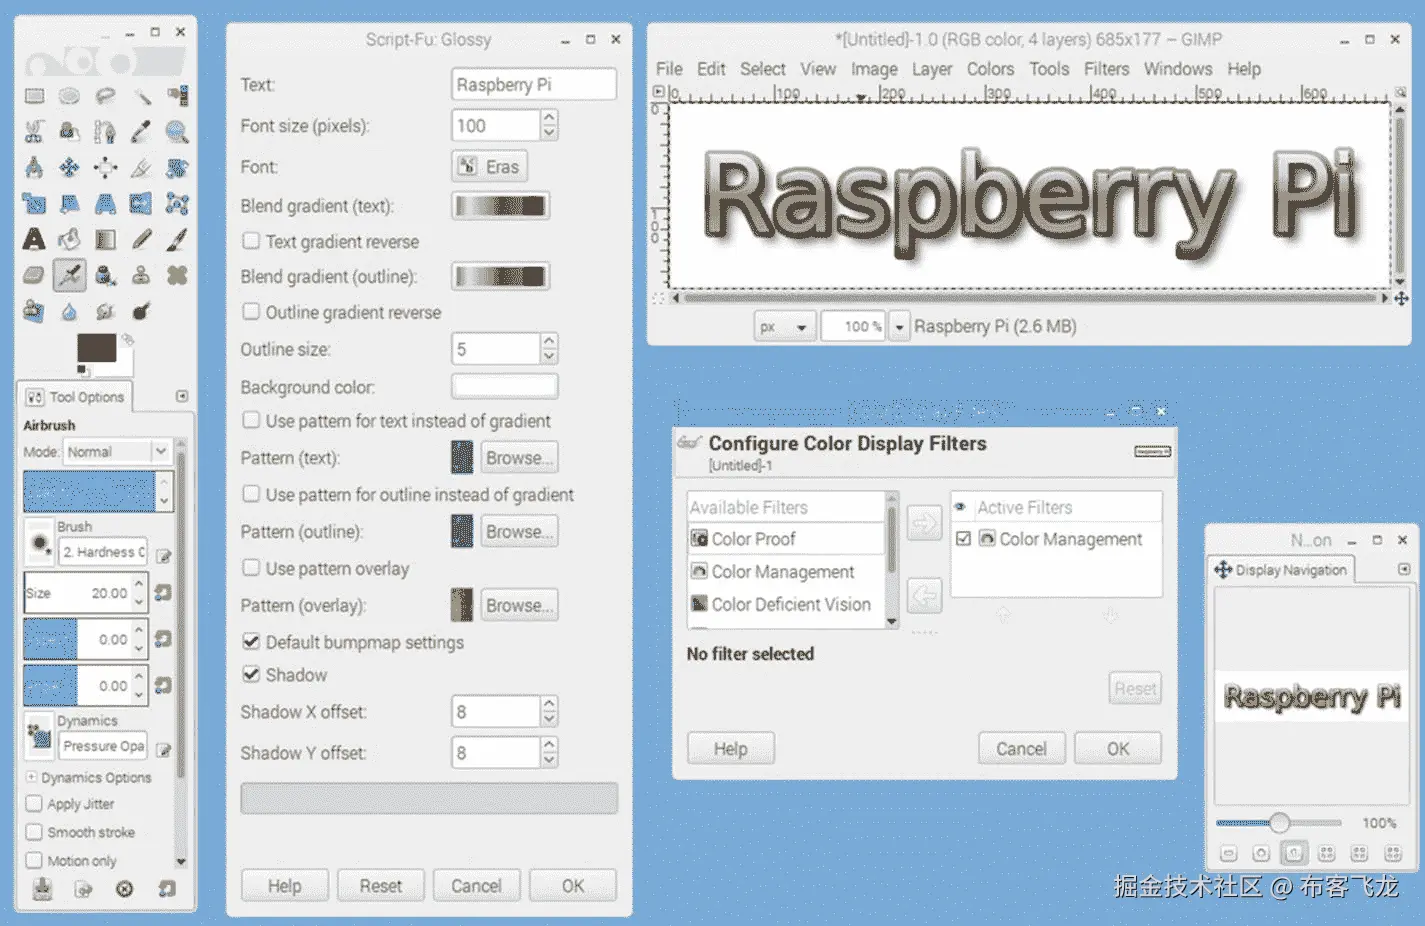Click OK in Script-Fu Glossy dialog

tap(573, 886)
